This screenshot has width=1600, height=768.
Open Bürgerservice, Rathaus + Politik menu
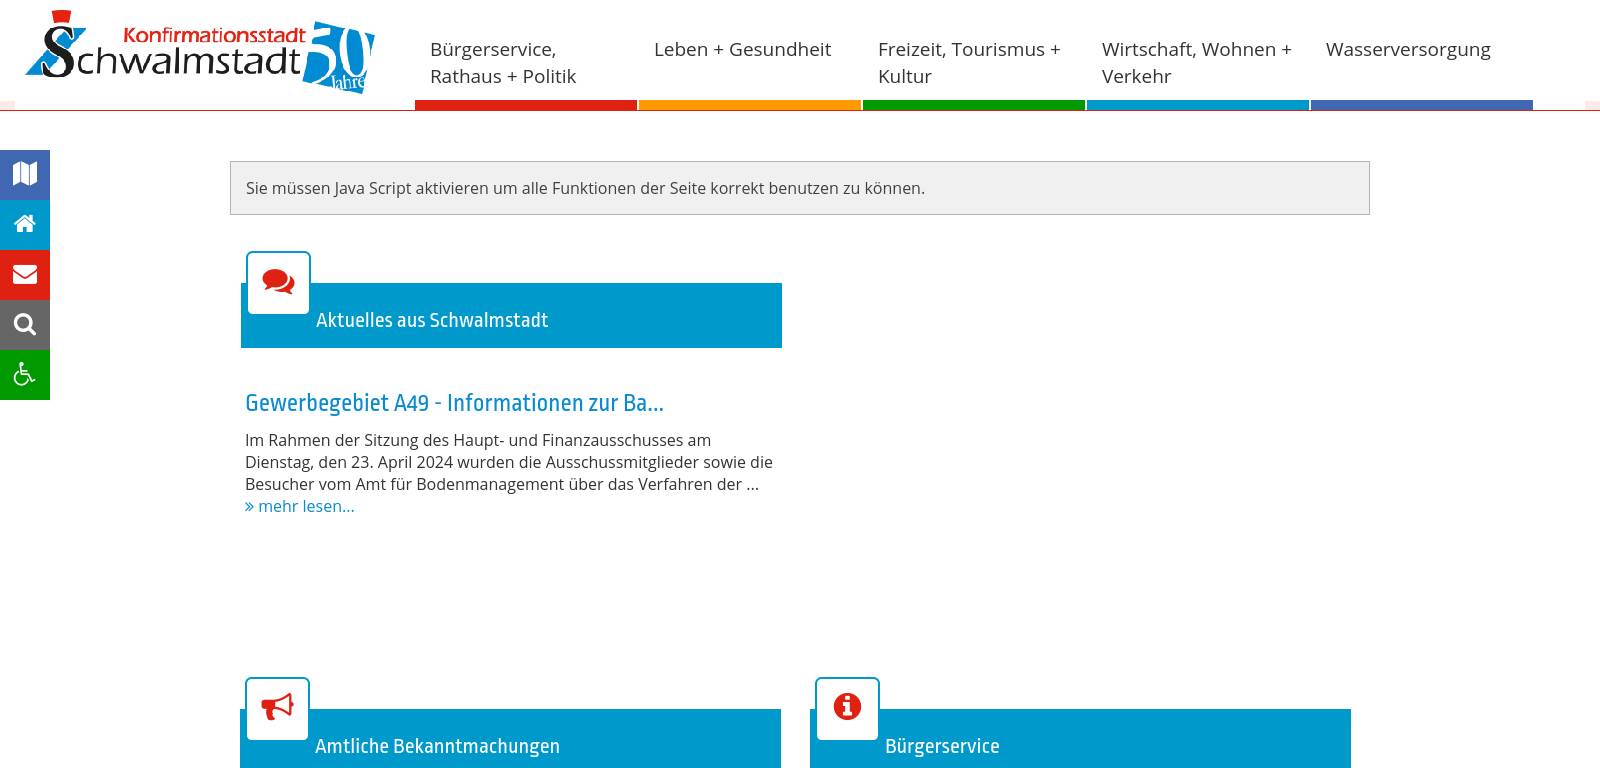coord(503,63)
